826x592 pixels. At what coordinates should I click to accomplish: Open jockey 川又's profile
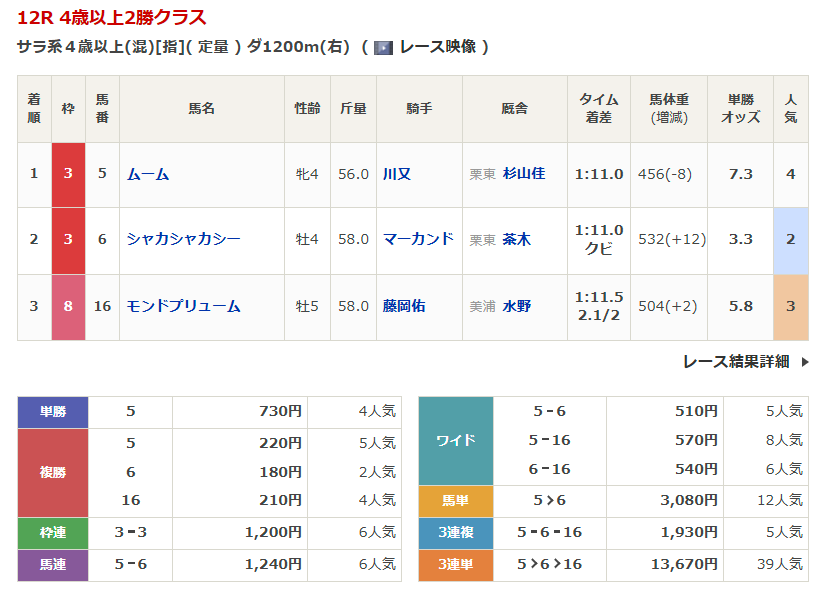(x=397, y=174)
